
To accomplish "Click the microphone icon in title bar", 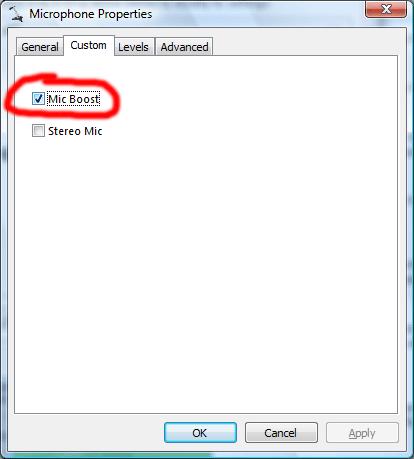I will pyautogui.click(x=15, y=14).
